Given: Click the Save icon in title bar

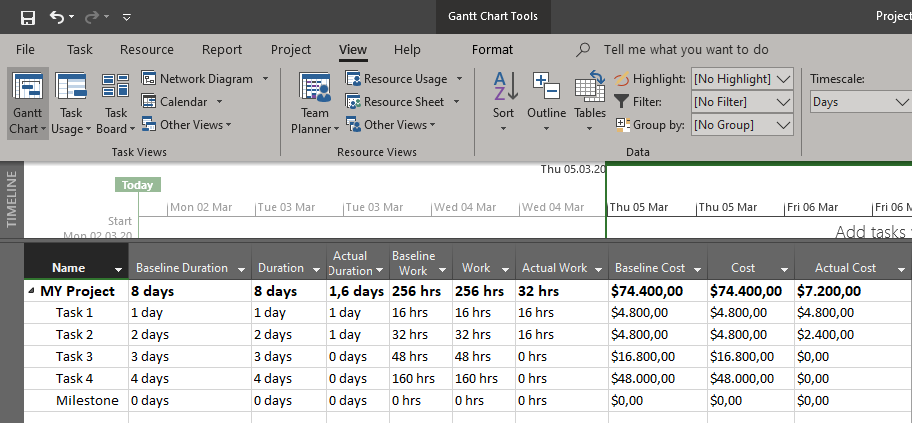Looking at the screenshot, I should [x=27, y=18].
